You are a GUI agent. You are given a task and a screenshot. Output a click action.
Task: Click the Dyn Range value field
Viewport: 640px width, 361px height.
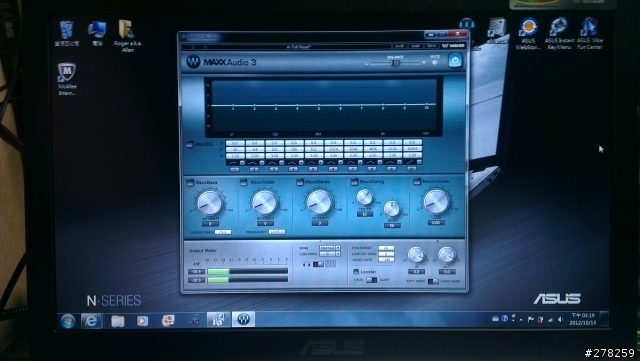[386, 248]
